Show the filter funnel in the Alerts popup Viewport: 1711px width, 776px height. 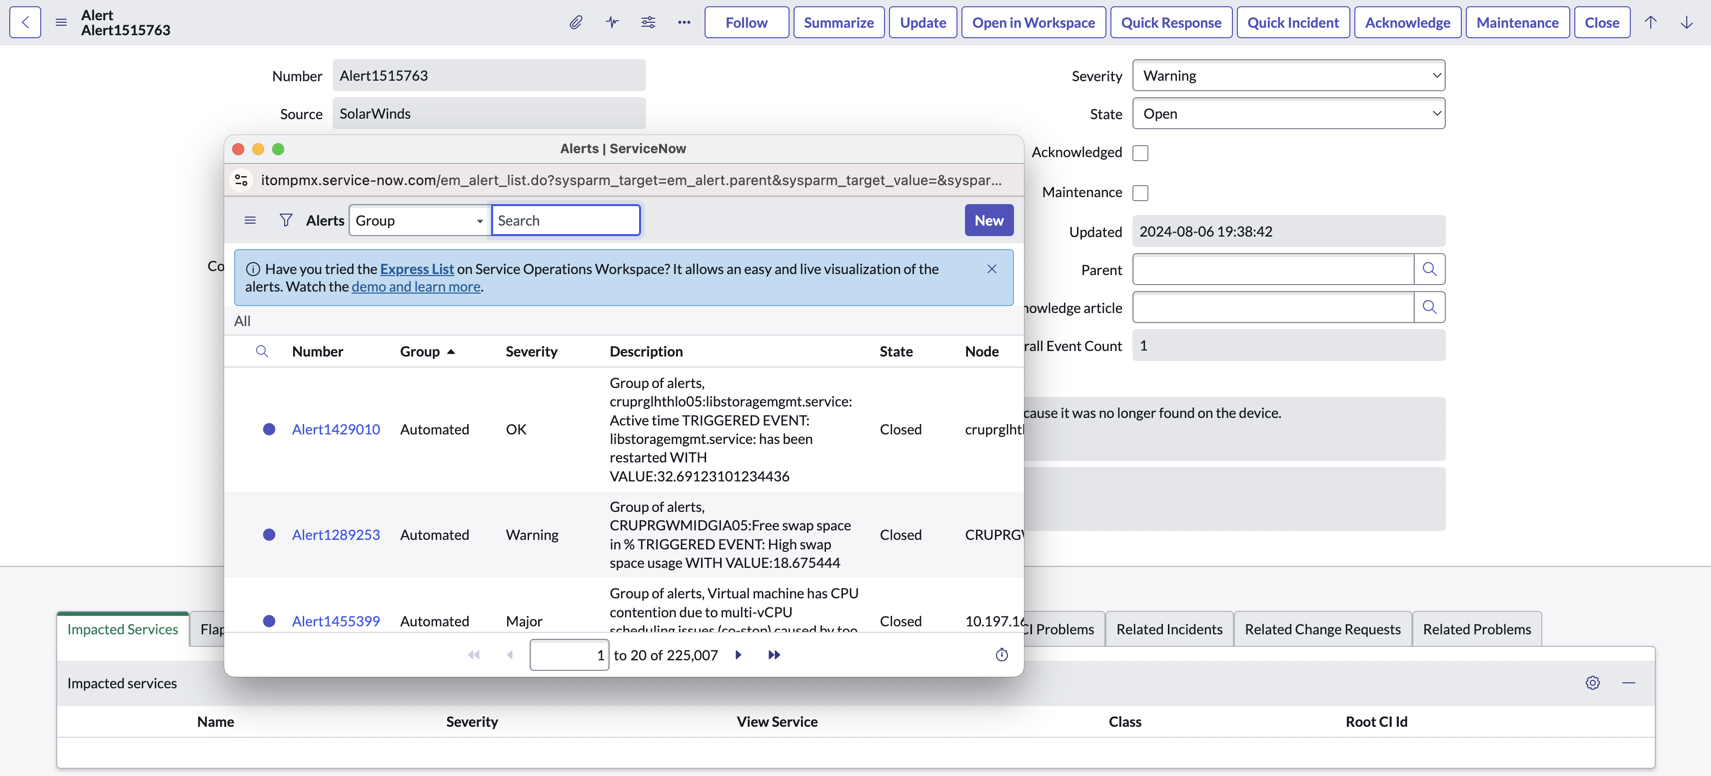(286, 220)
